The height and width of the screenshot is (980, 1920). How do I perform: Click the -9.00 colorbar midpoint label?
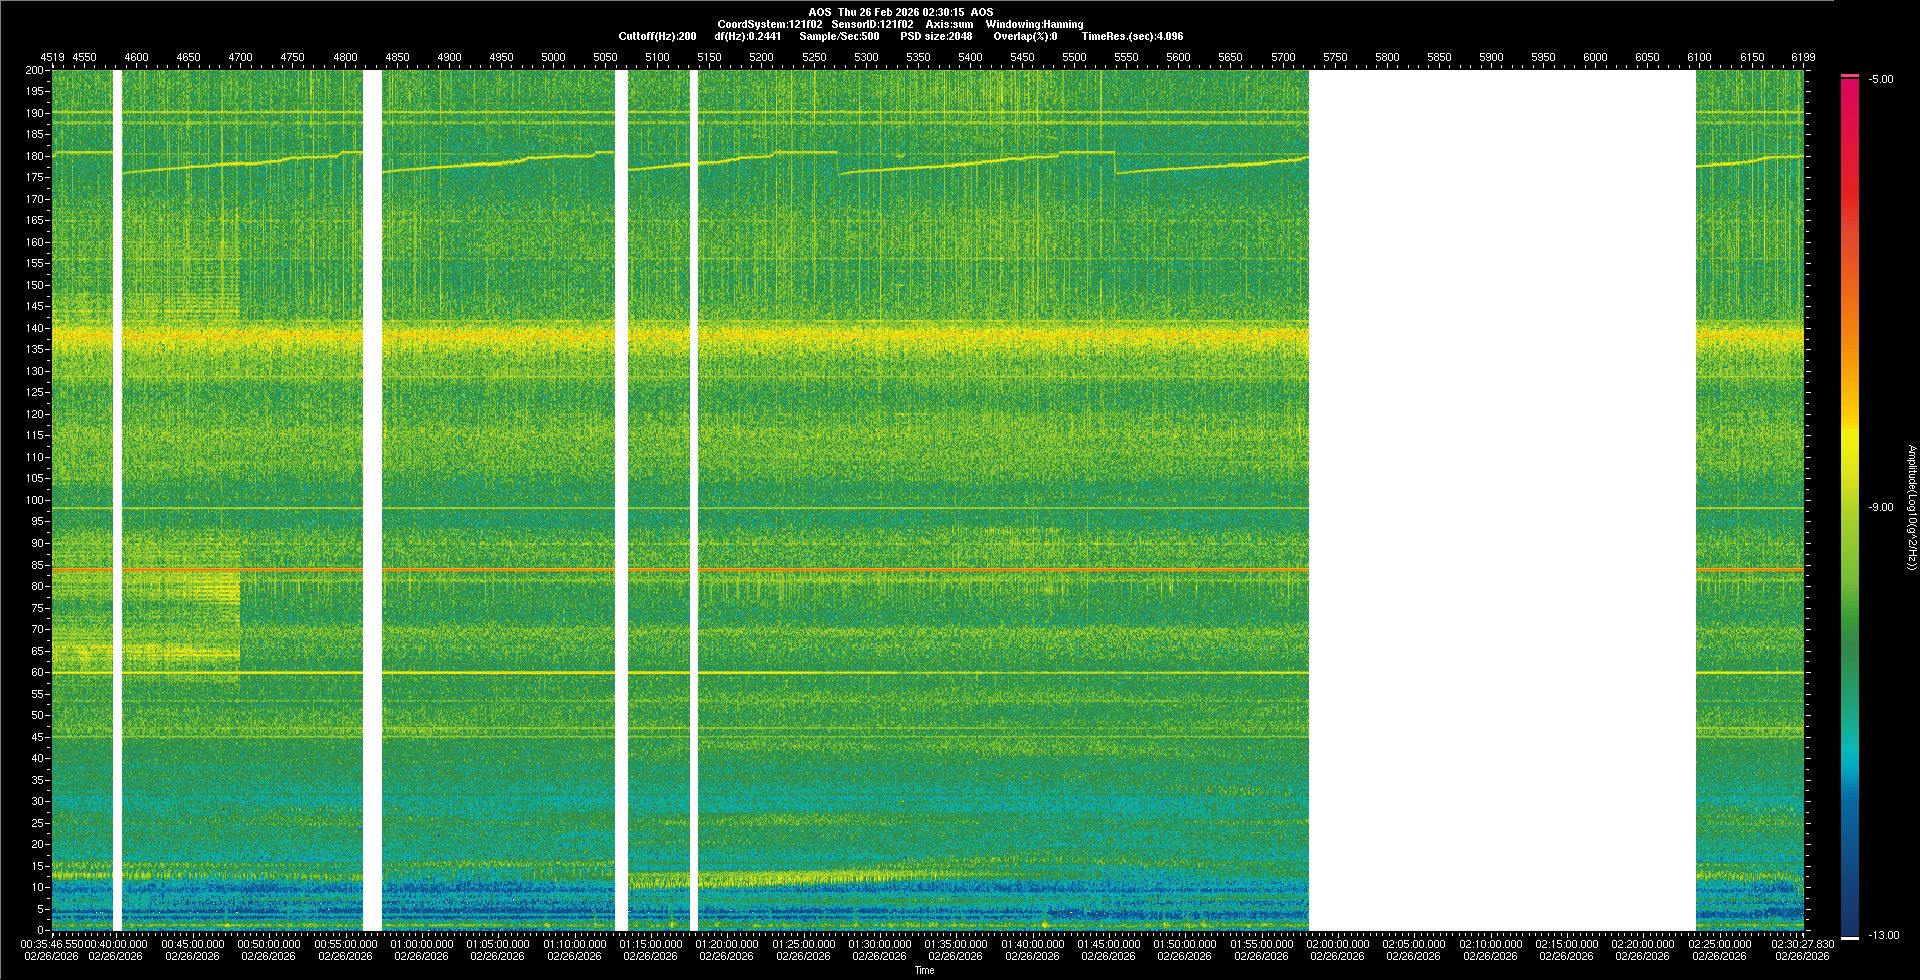[x=1880, y=507]
